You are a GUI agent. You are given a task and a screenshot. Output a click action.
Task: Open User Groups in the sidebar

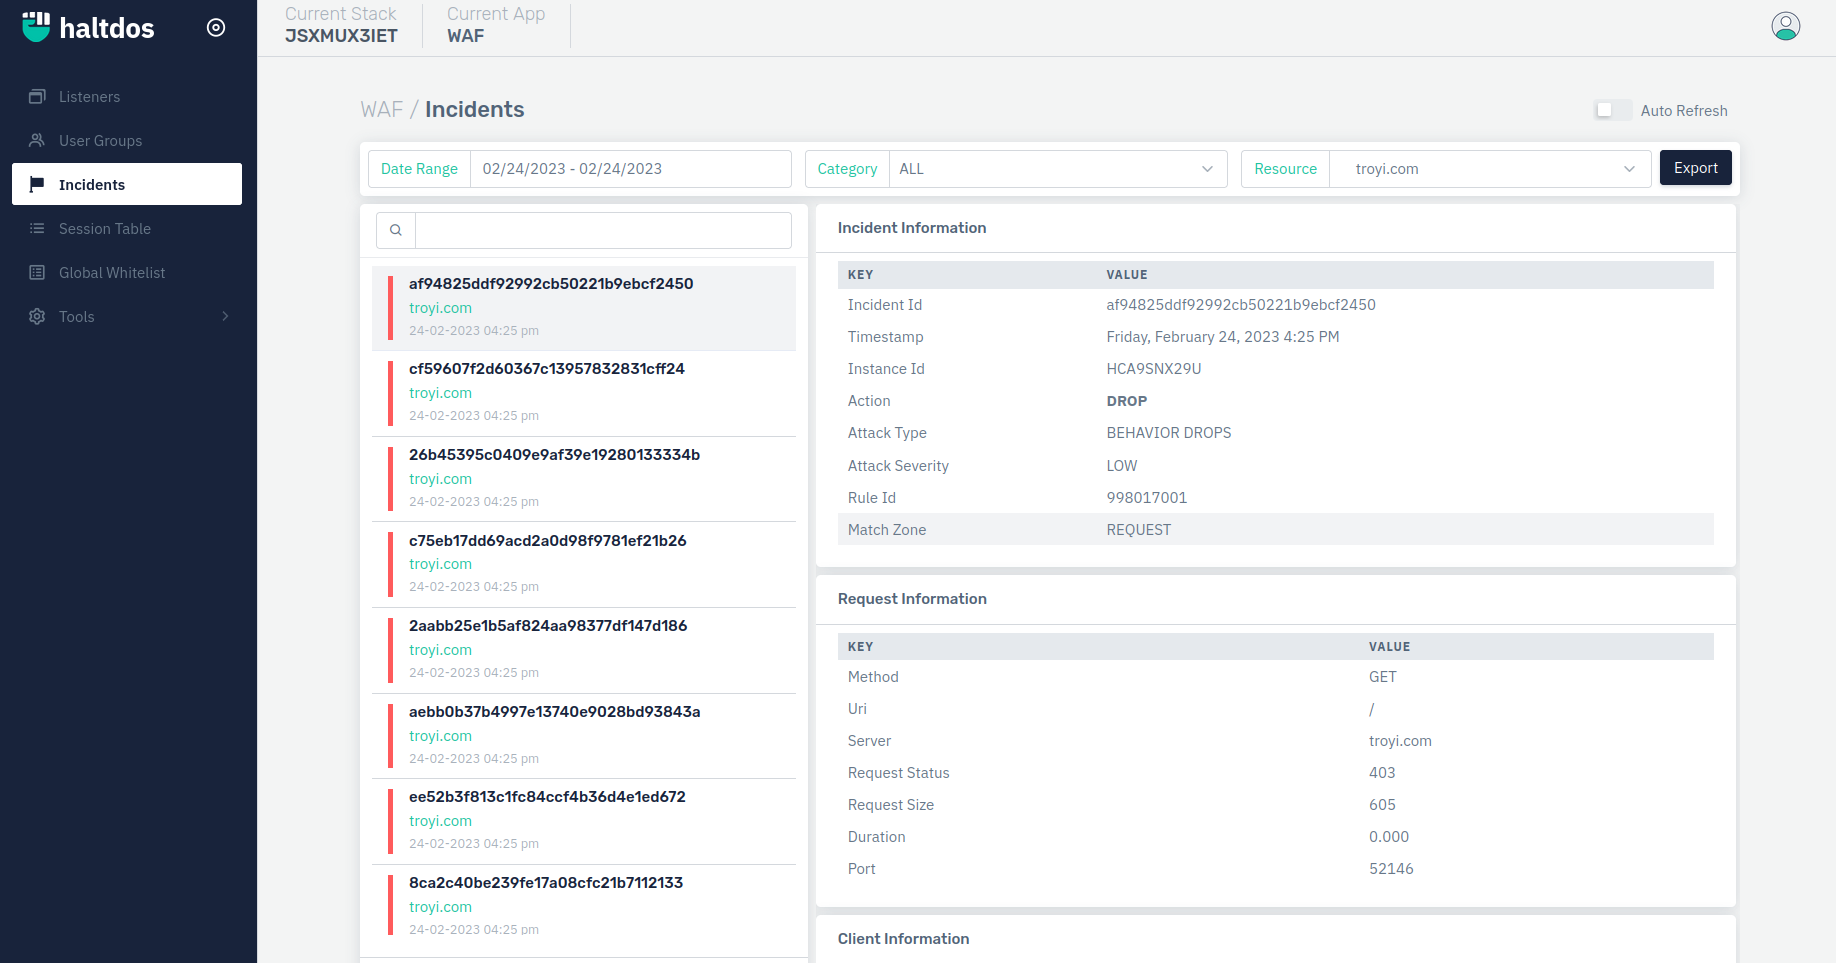127,141
